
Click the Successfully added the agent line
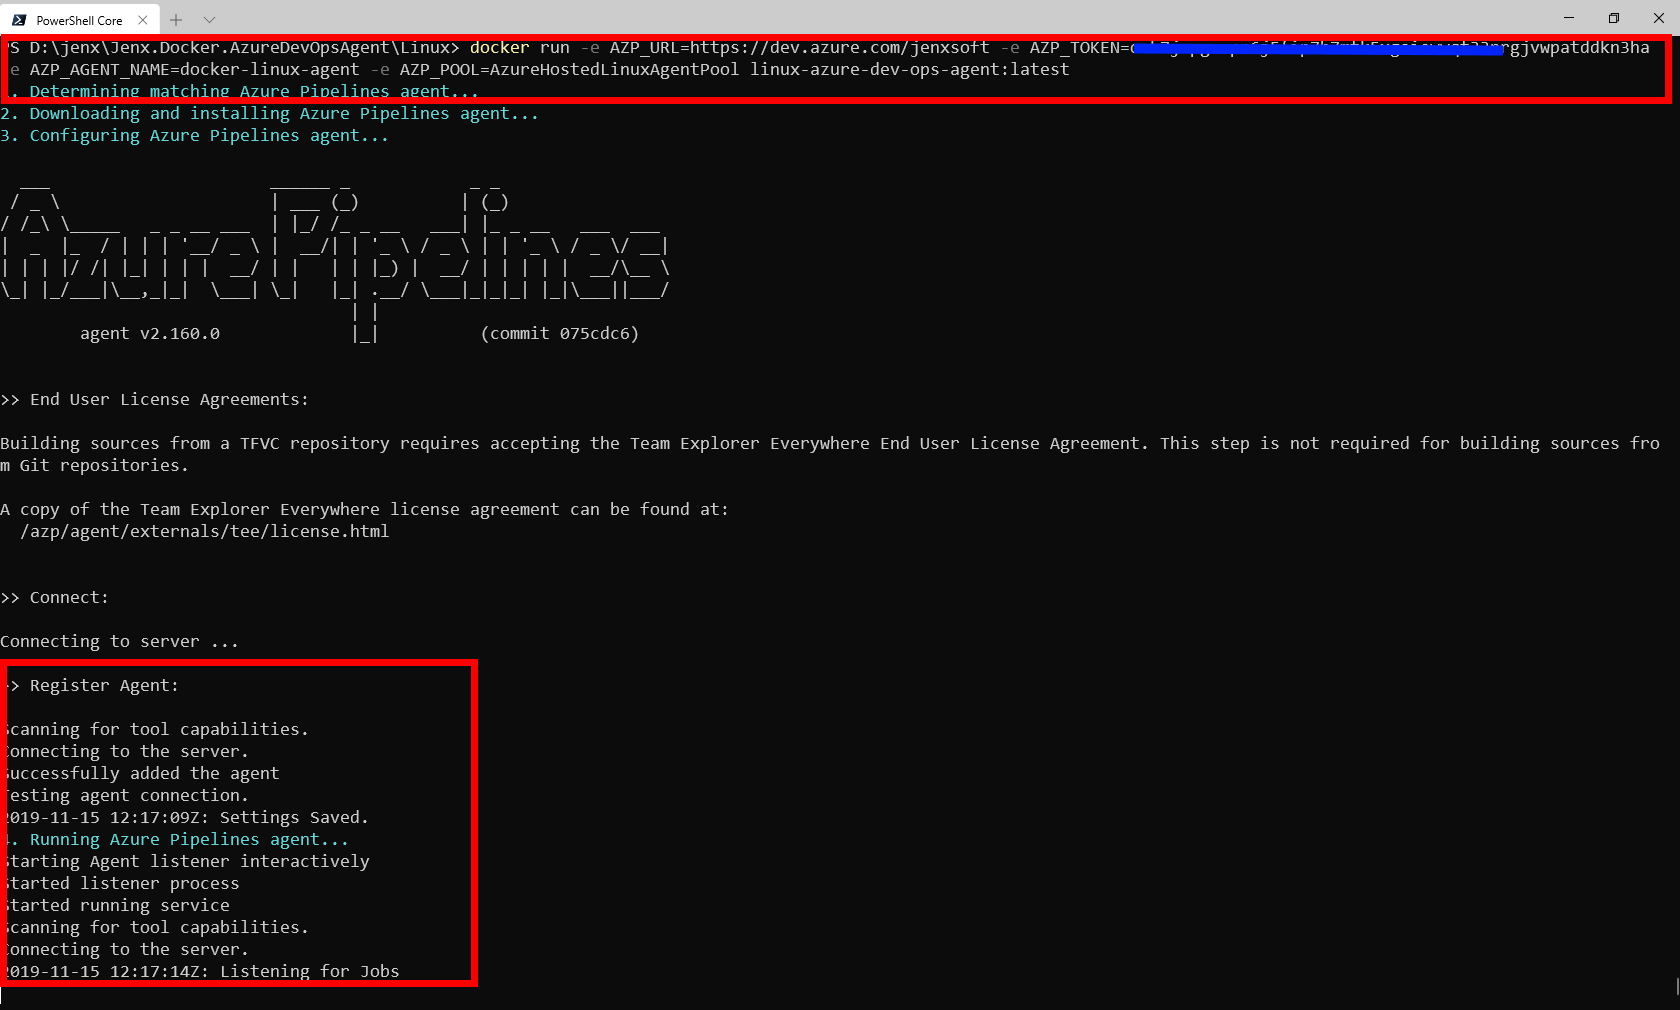click(x=142, y=773)
